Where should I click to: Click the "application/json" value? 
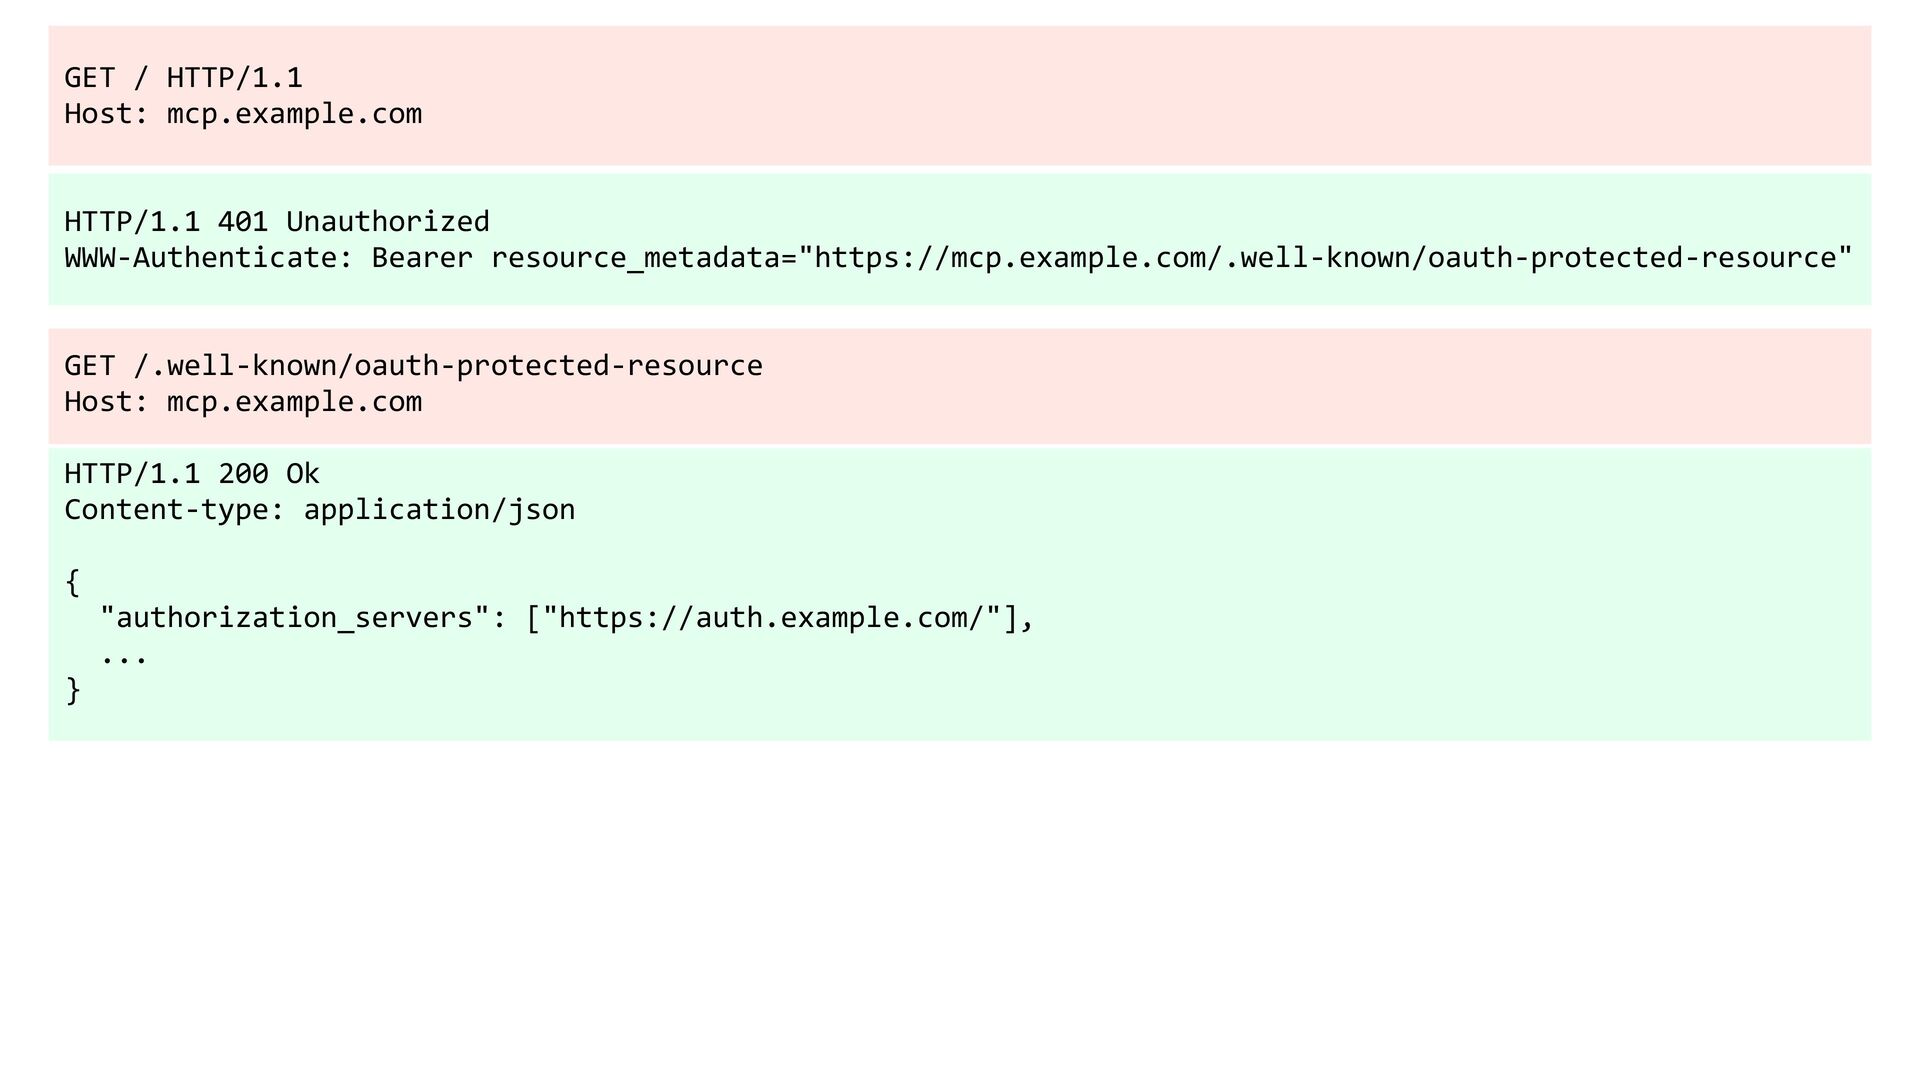[439, 510]
